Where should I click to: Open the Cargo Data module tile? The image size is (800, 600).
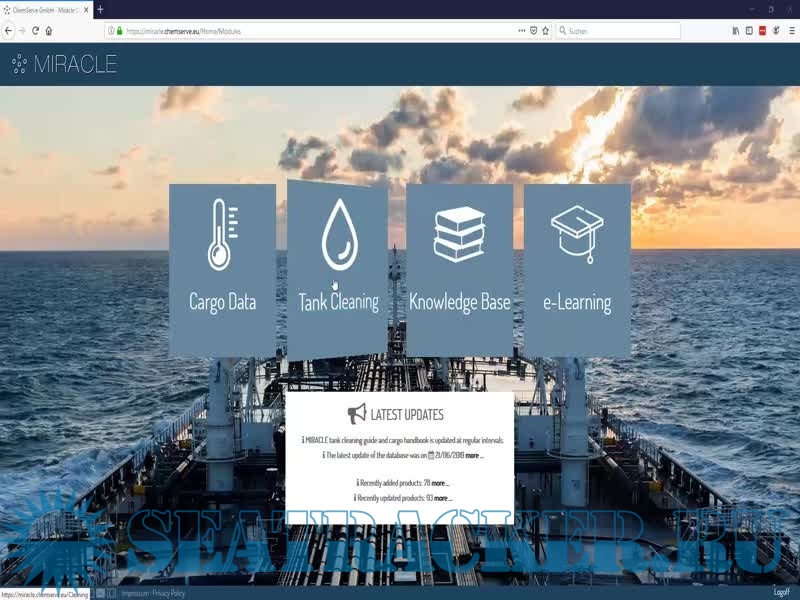[x=222, y=269]
